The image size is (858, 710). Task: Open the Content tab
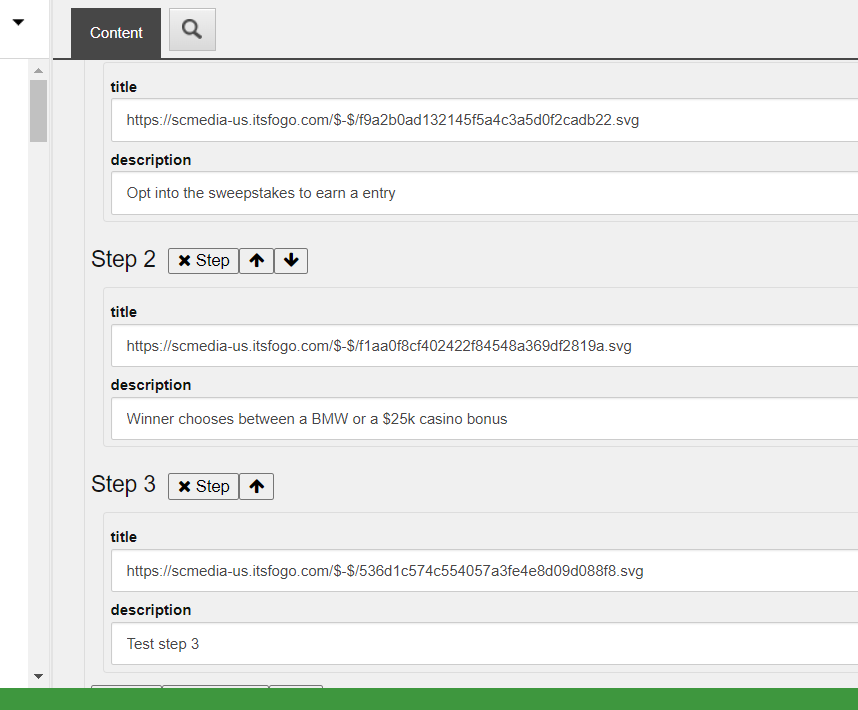point(116,33)
